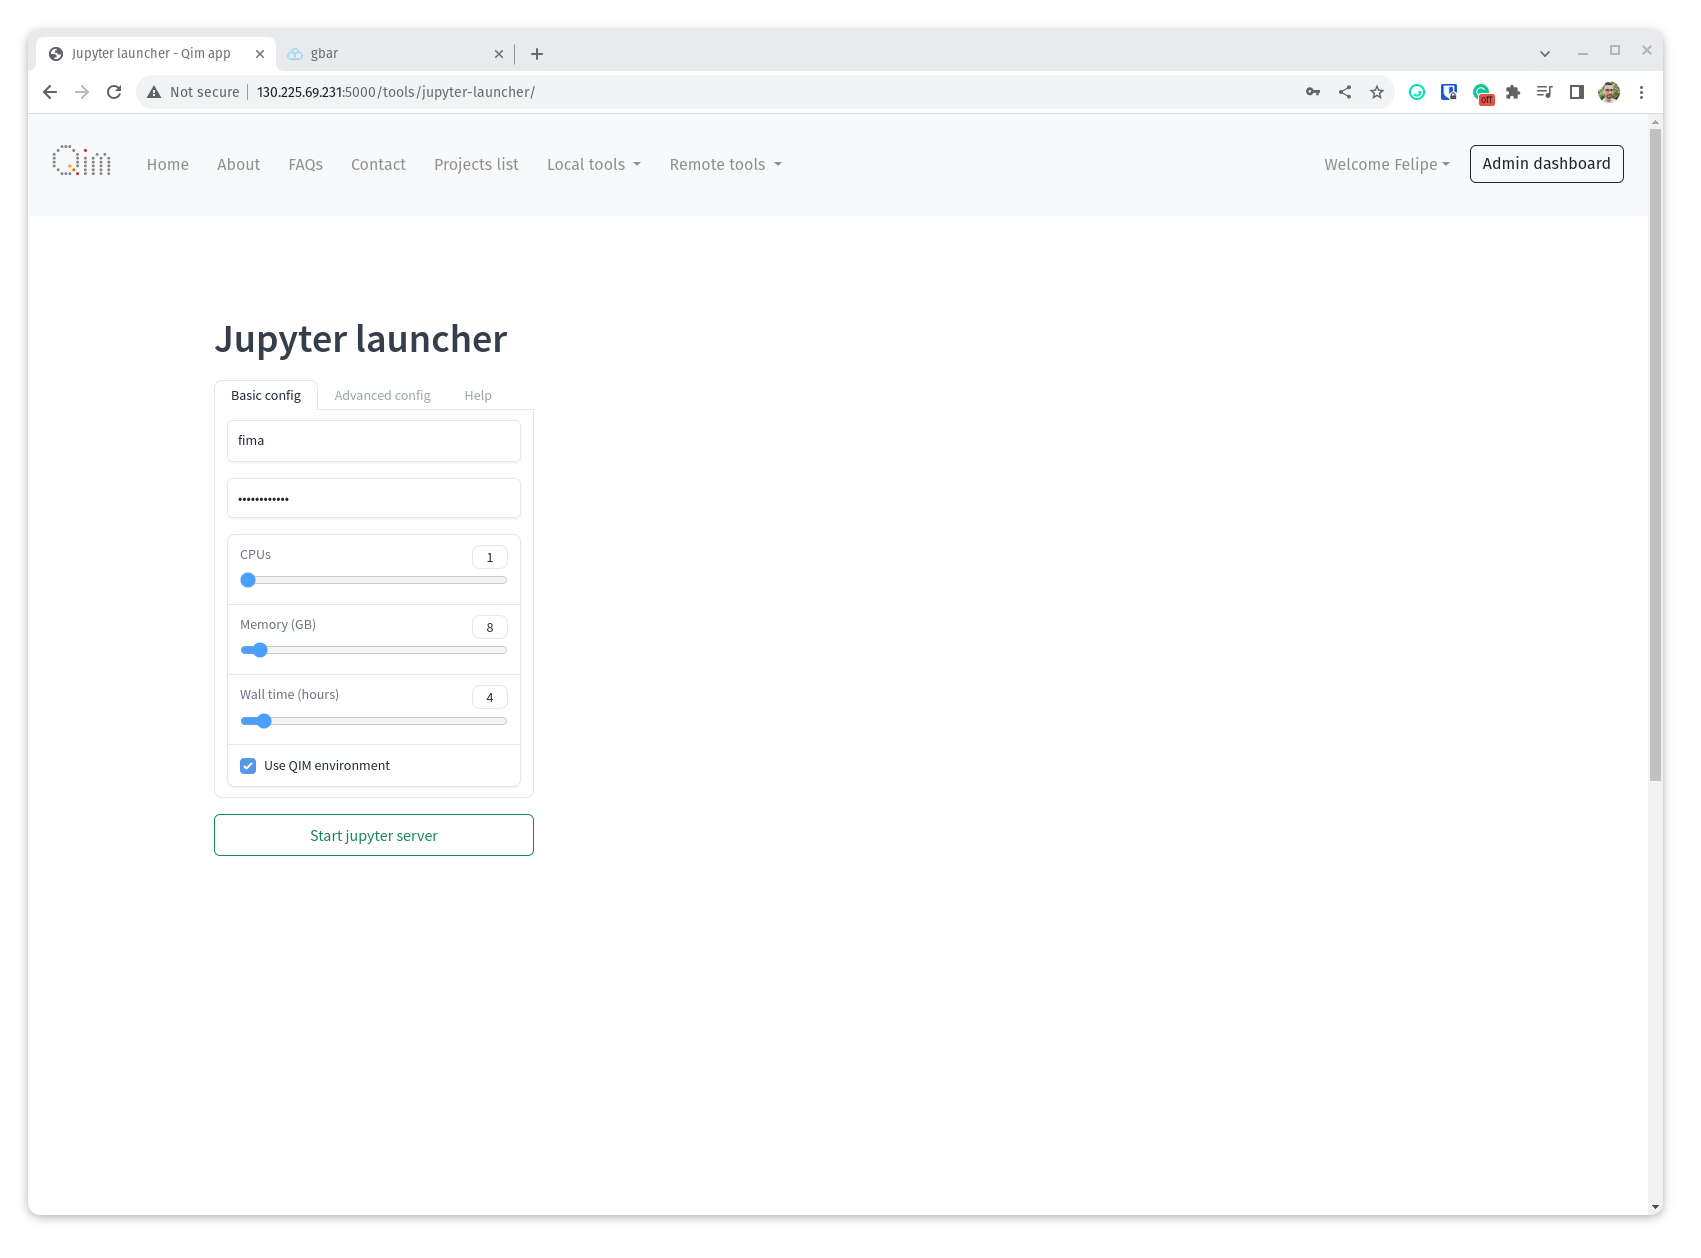This screenshot has width=1701, height=1258.
Task: Click the Qim logo in the navbar
Action: click(82, 162)
